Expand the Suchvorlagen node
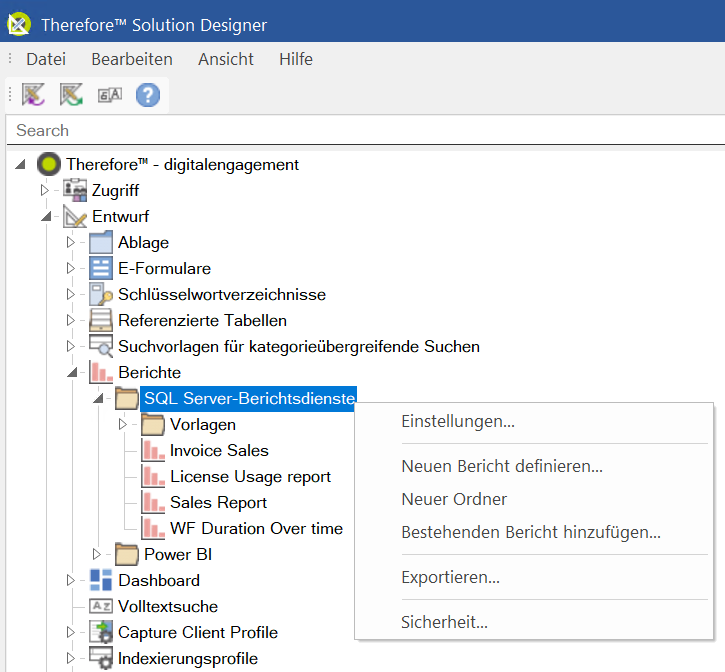The image size is (725, 672). (x=70, y=346)
